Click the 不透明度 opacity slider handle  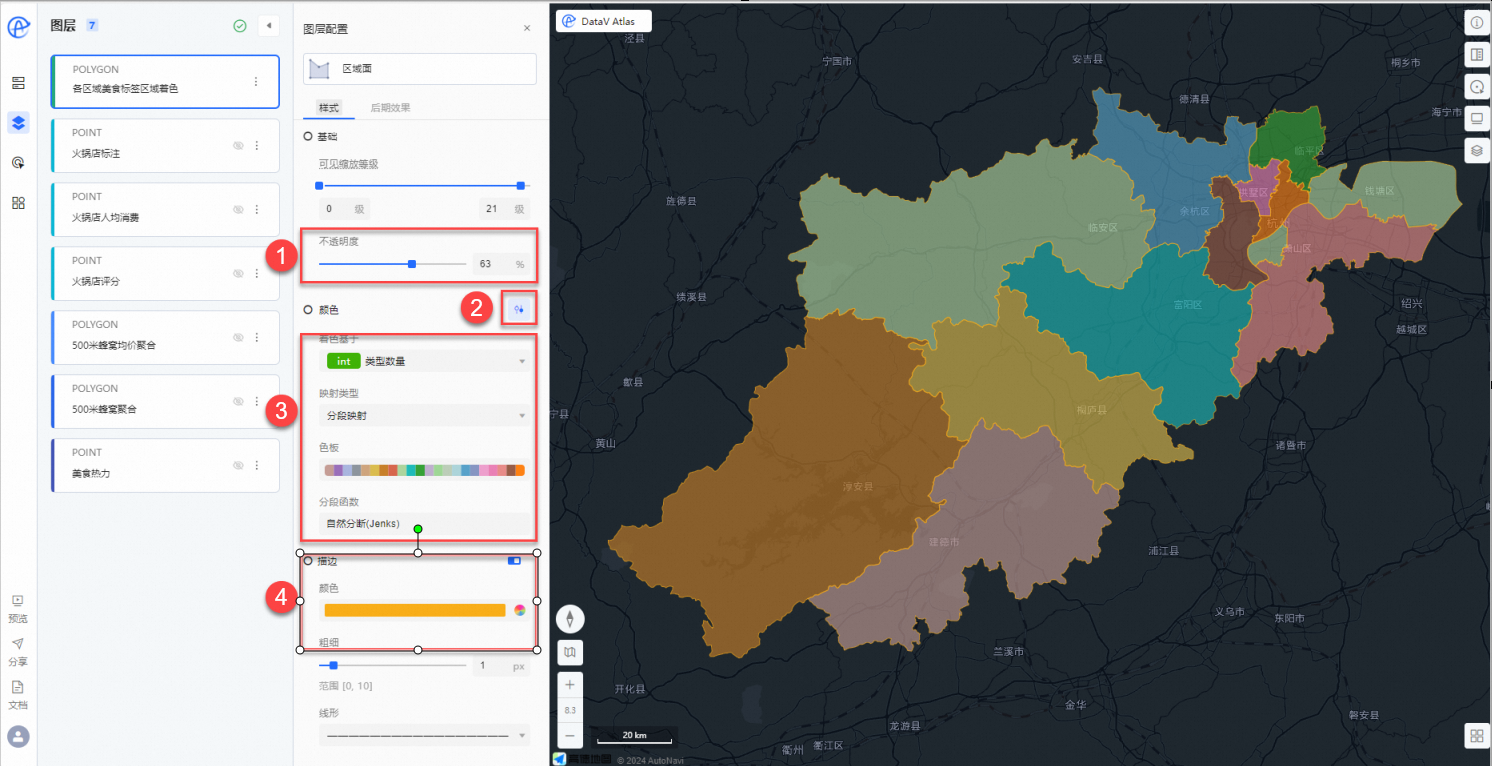point(412,264)
